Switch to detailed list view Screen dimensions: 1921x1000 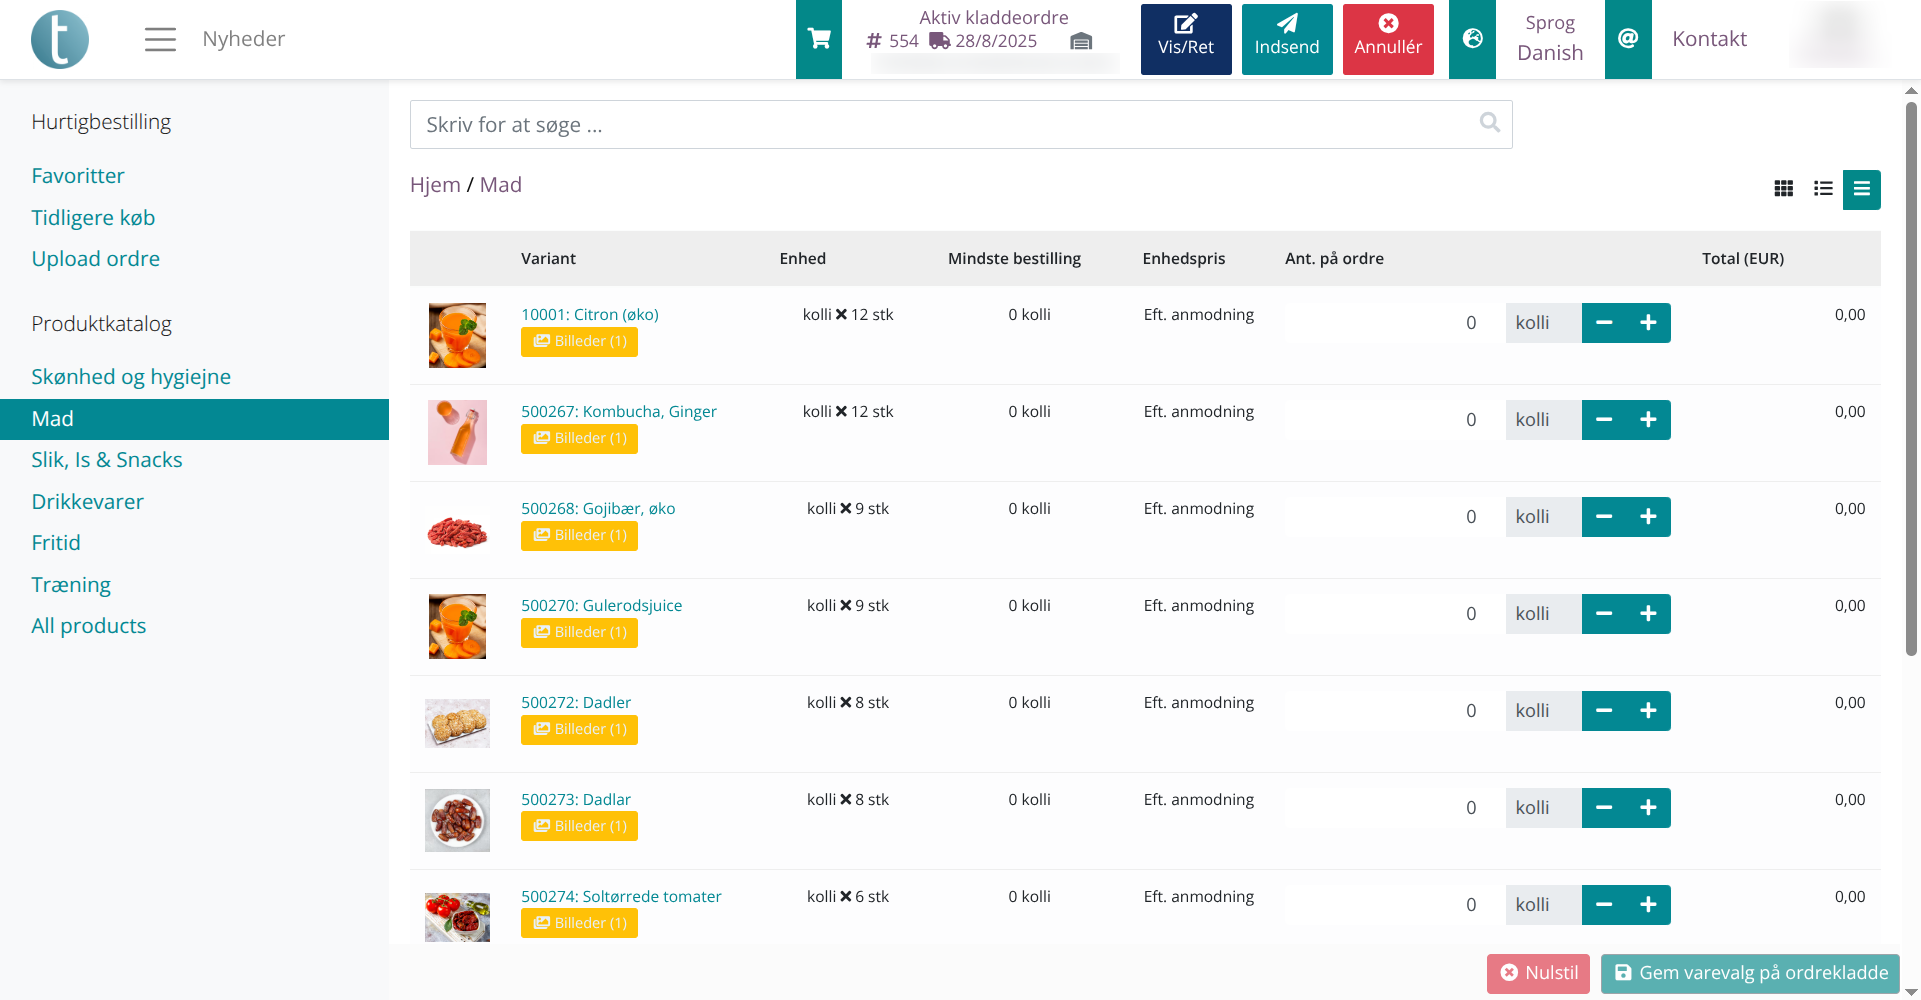(1823, 189)
